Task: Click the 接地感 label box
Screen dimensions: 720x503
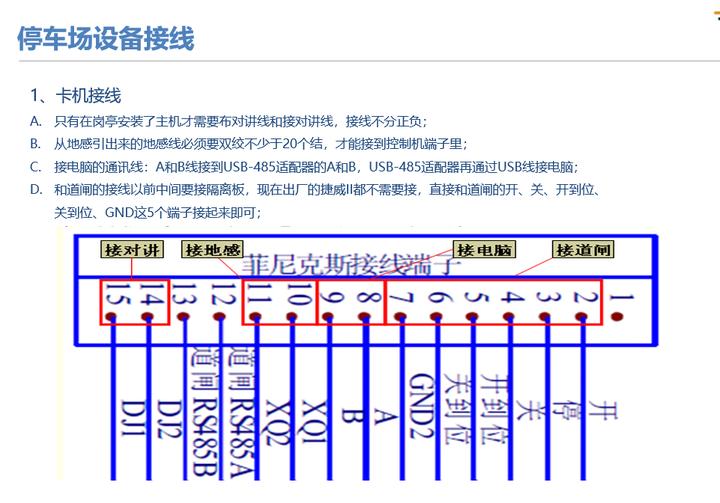Action: click(212, 250)
